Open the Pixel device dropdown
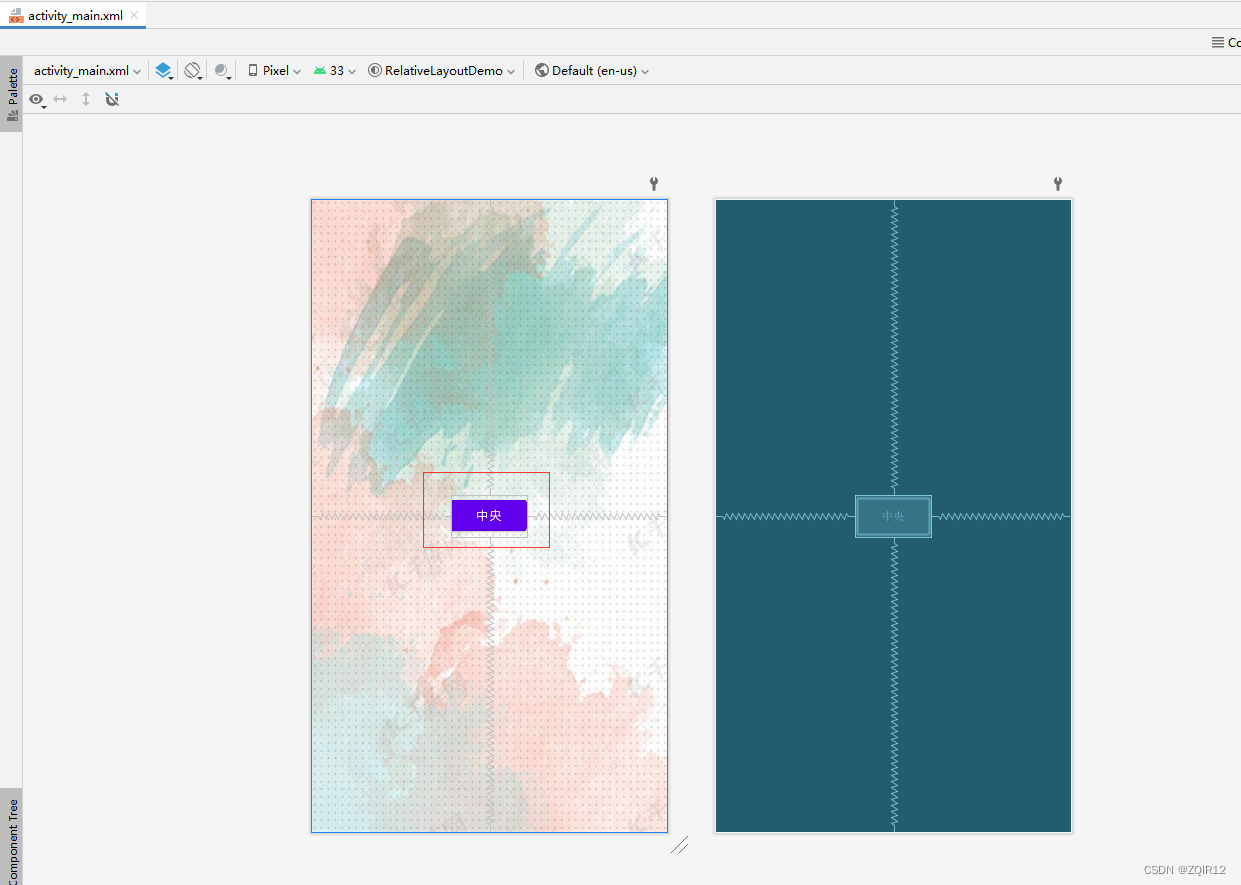The width and height of the screenshot is (1241, 885). (x=272, y=70)
